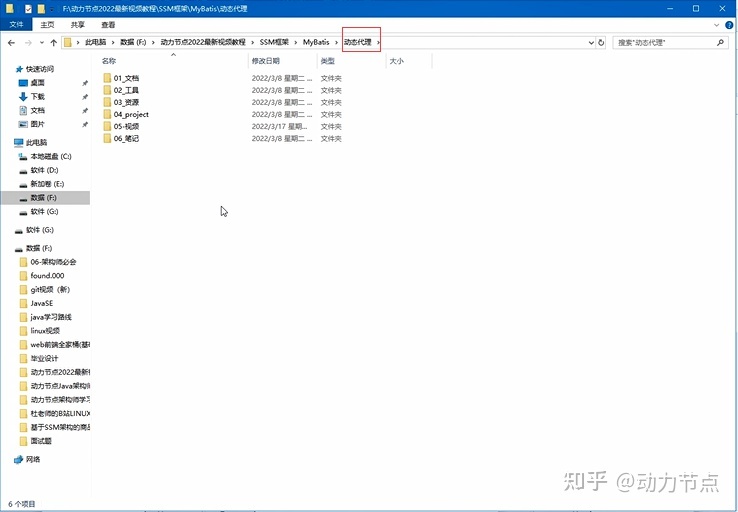Click the 快速访问 star icon
The width and height of the screenshot is (738, 512).
click(x=19, y=69)
